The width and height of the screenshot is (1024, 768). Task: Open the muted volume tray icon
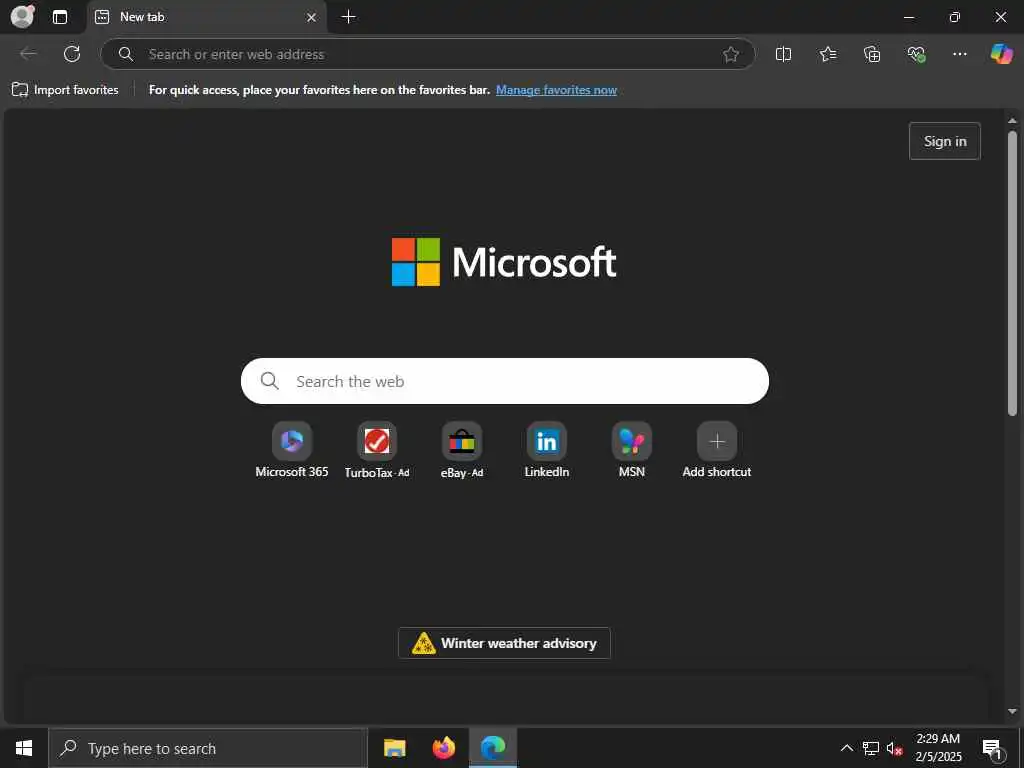click(894, 748)
